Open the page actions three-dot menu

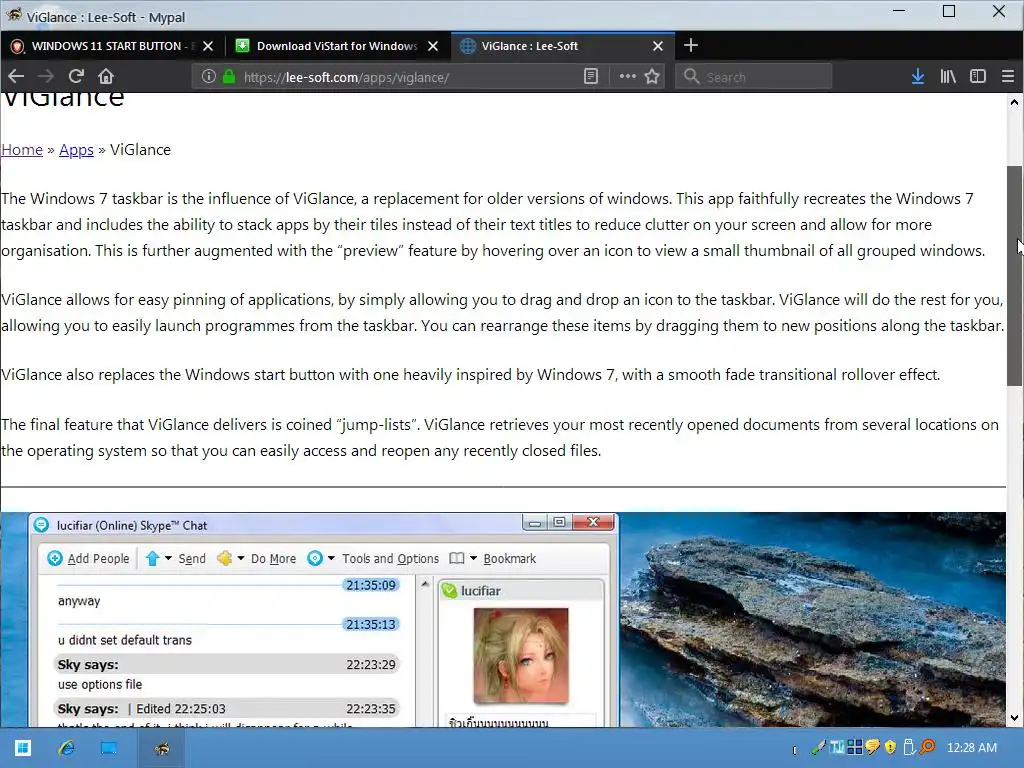[x=627, y=76]
